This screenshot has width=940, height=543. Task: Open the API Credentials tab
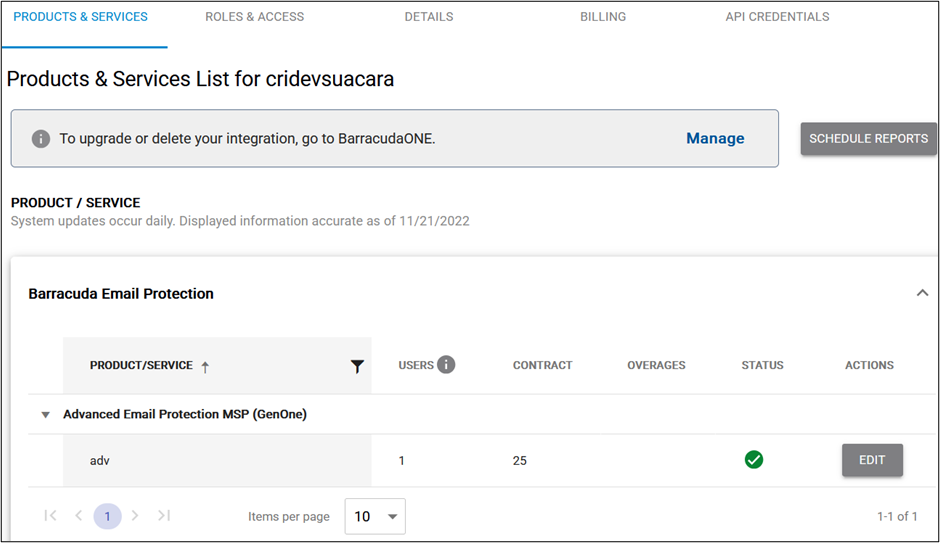(x=777, y=17)
